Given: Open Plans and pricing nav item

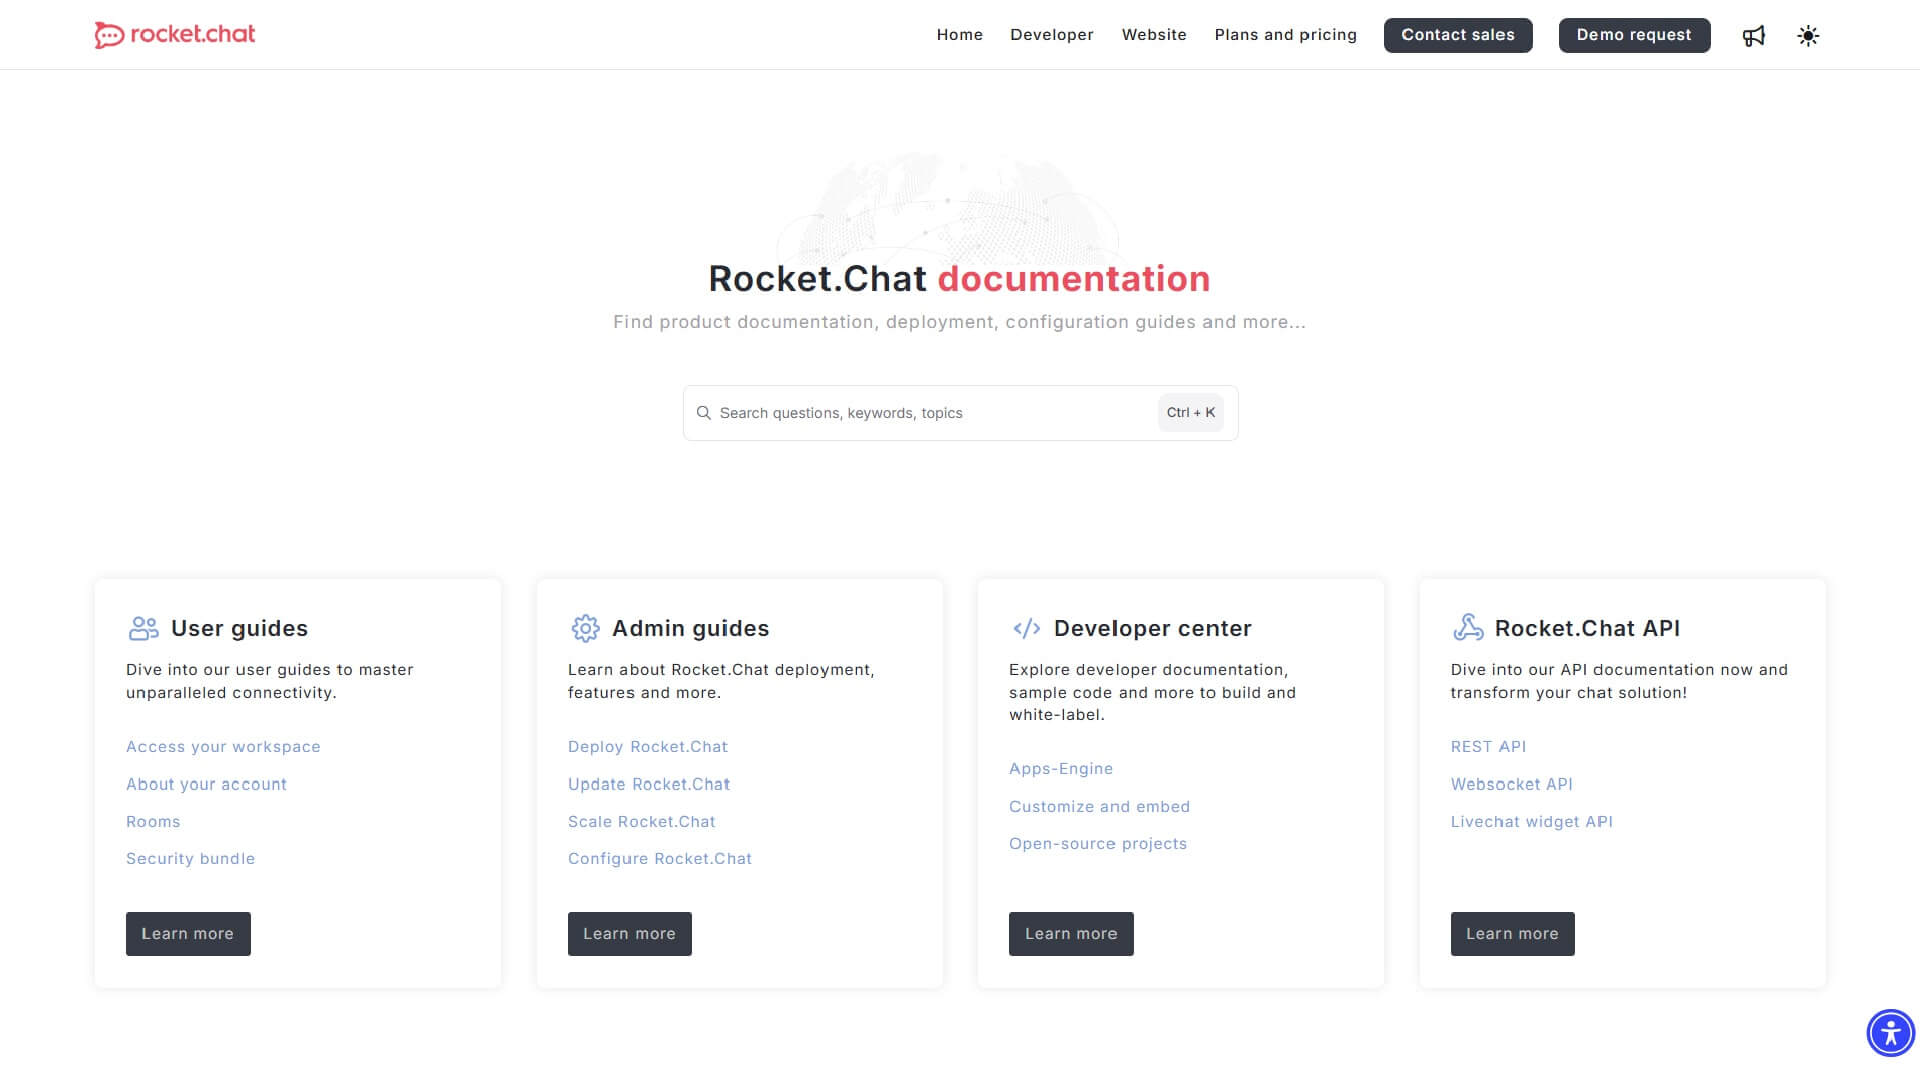Looking at the screenshot, I should click(1286, 35).
